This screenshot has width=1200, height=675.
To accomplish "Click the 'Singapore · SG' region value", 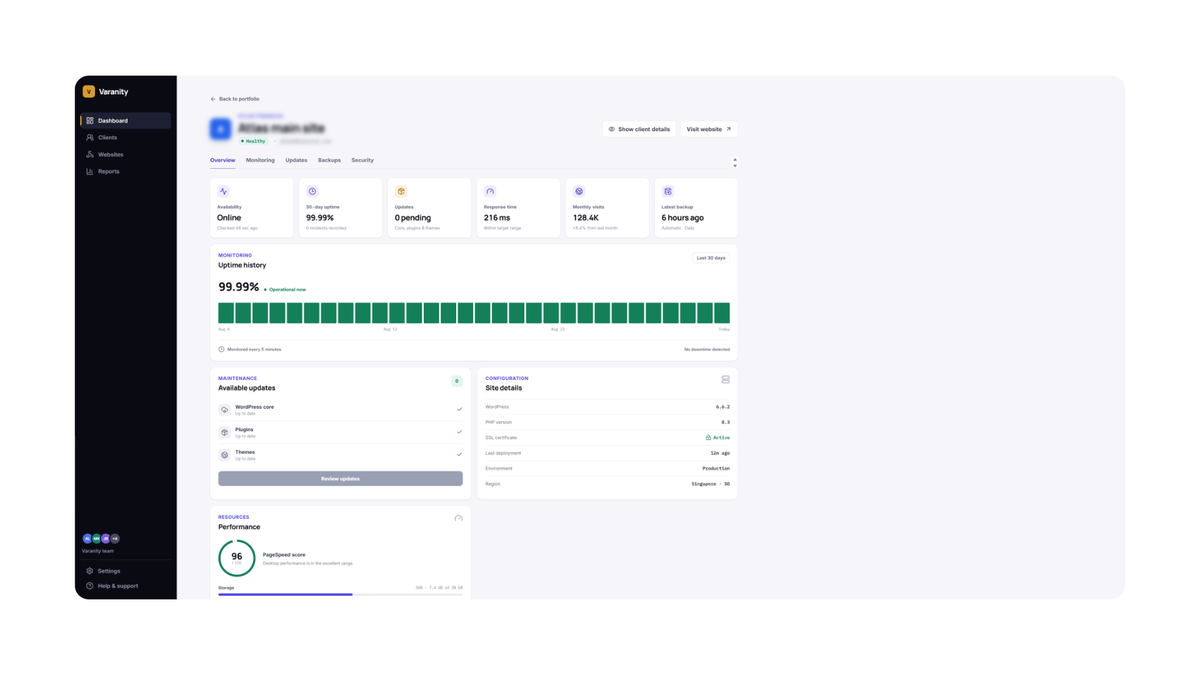I will coord(711,484).
